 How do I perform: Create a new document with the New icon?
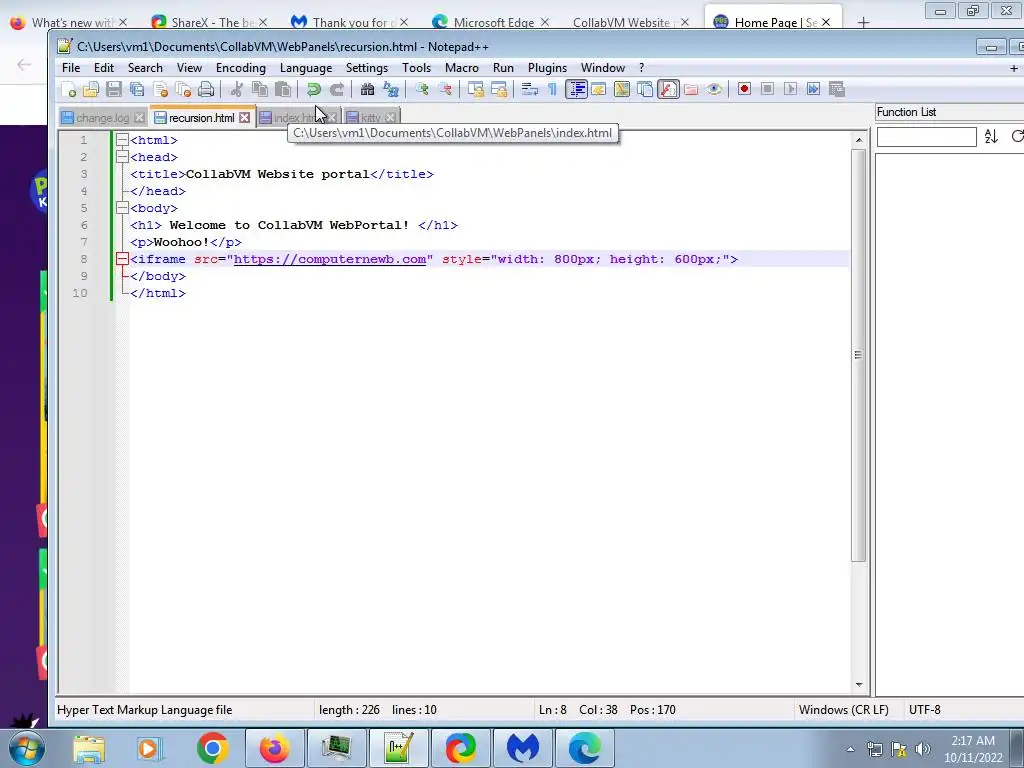pyautogui.click(x=68, y=89)
